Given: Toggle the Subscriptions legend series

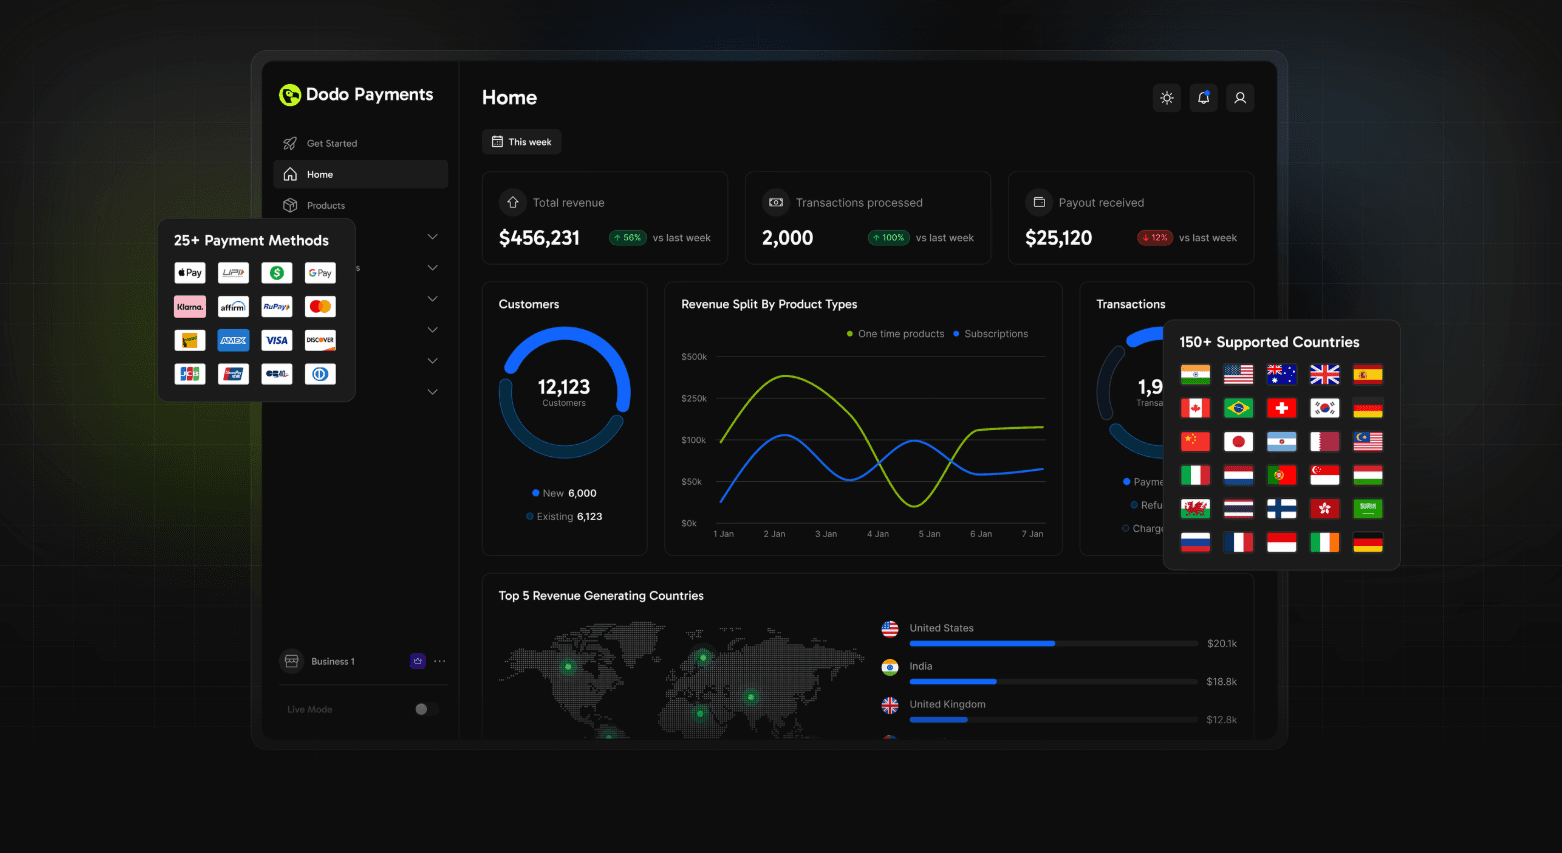Looking at the screenshot, I should tap(991, 334).
